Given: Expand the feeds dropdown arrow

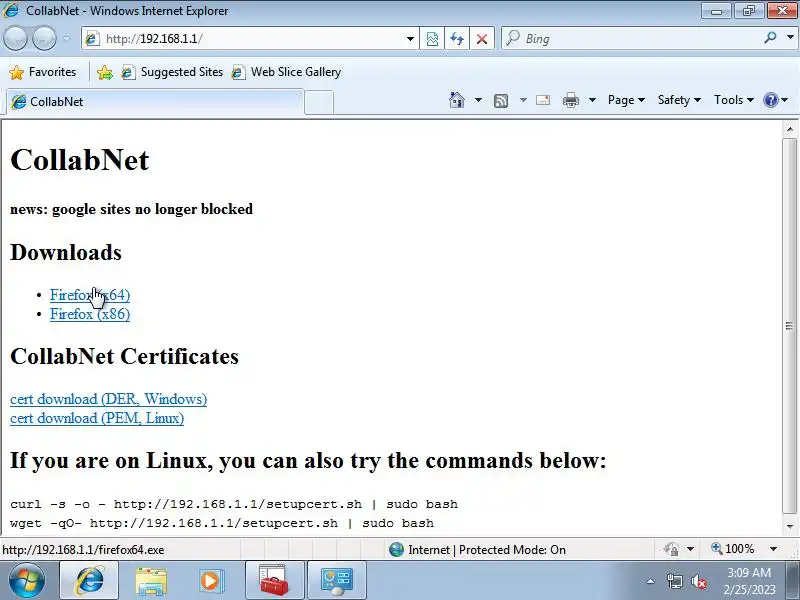Looking at the screenshot, I should [x=523, y=100].
